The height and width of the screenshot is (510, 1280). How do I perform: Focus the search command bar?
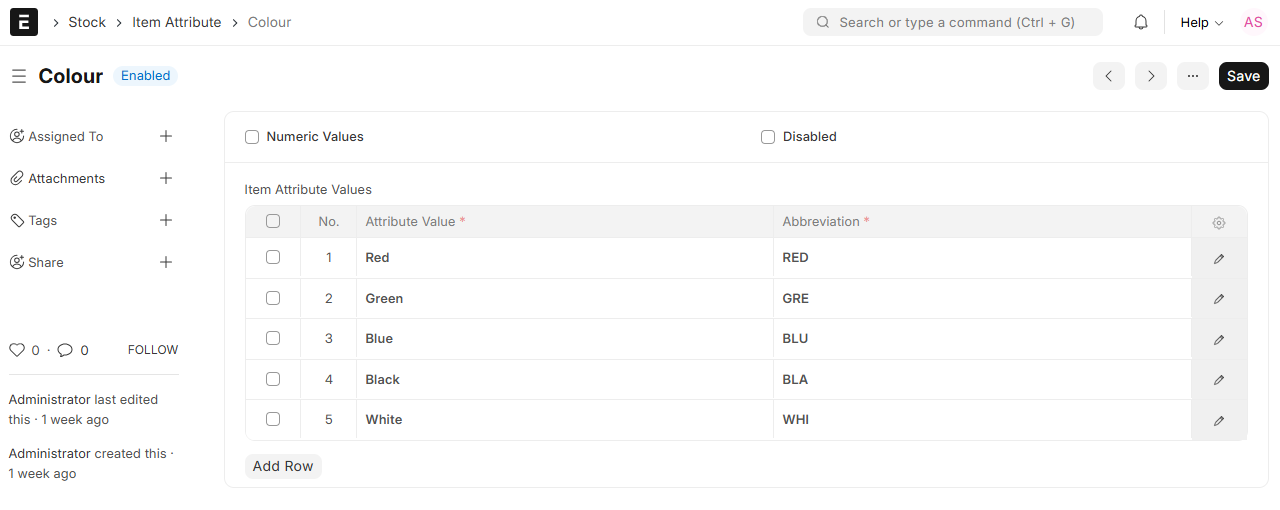point(952,22)
